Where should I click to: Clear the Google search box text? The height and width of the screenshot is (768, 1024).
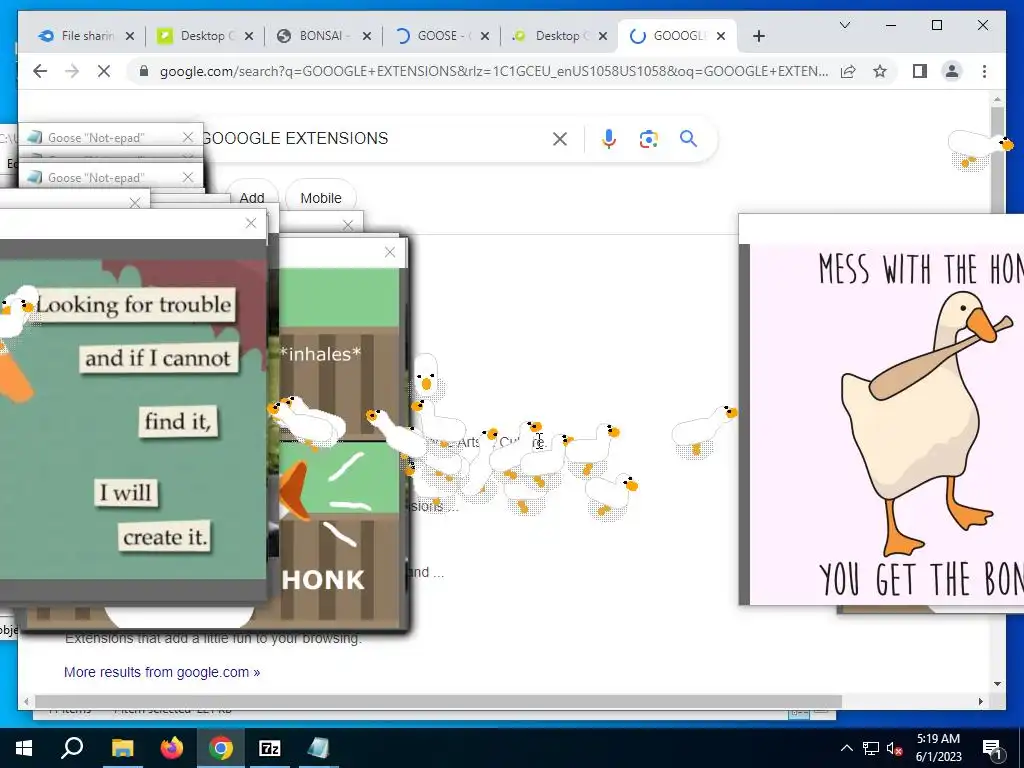coord(560,138)
